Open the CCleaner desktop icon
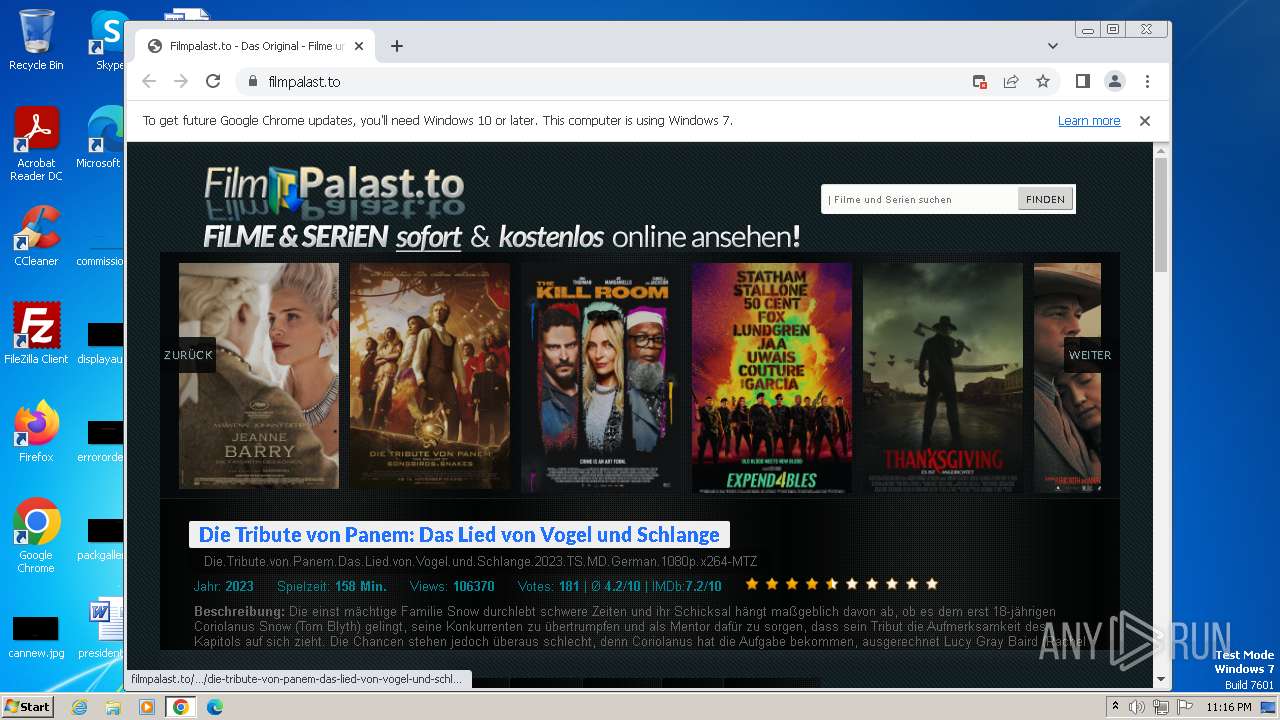Image resolution: width=1280 pixels, height=720 pixels. point(36,236)
